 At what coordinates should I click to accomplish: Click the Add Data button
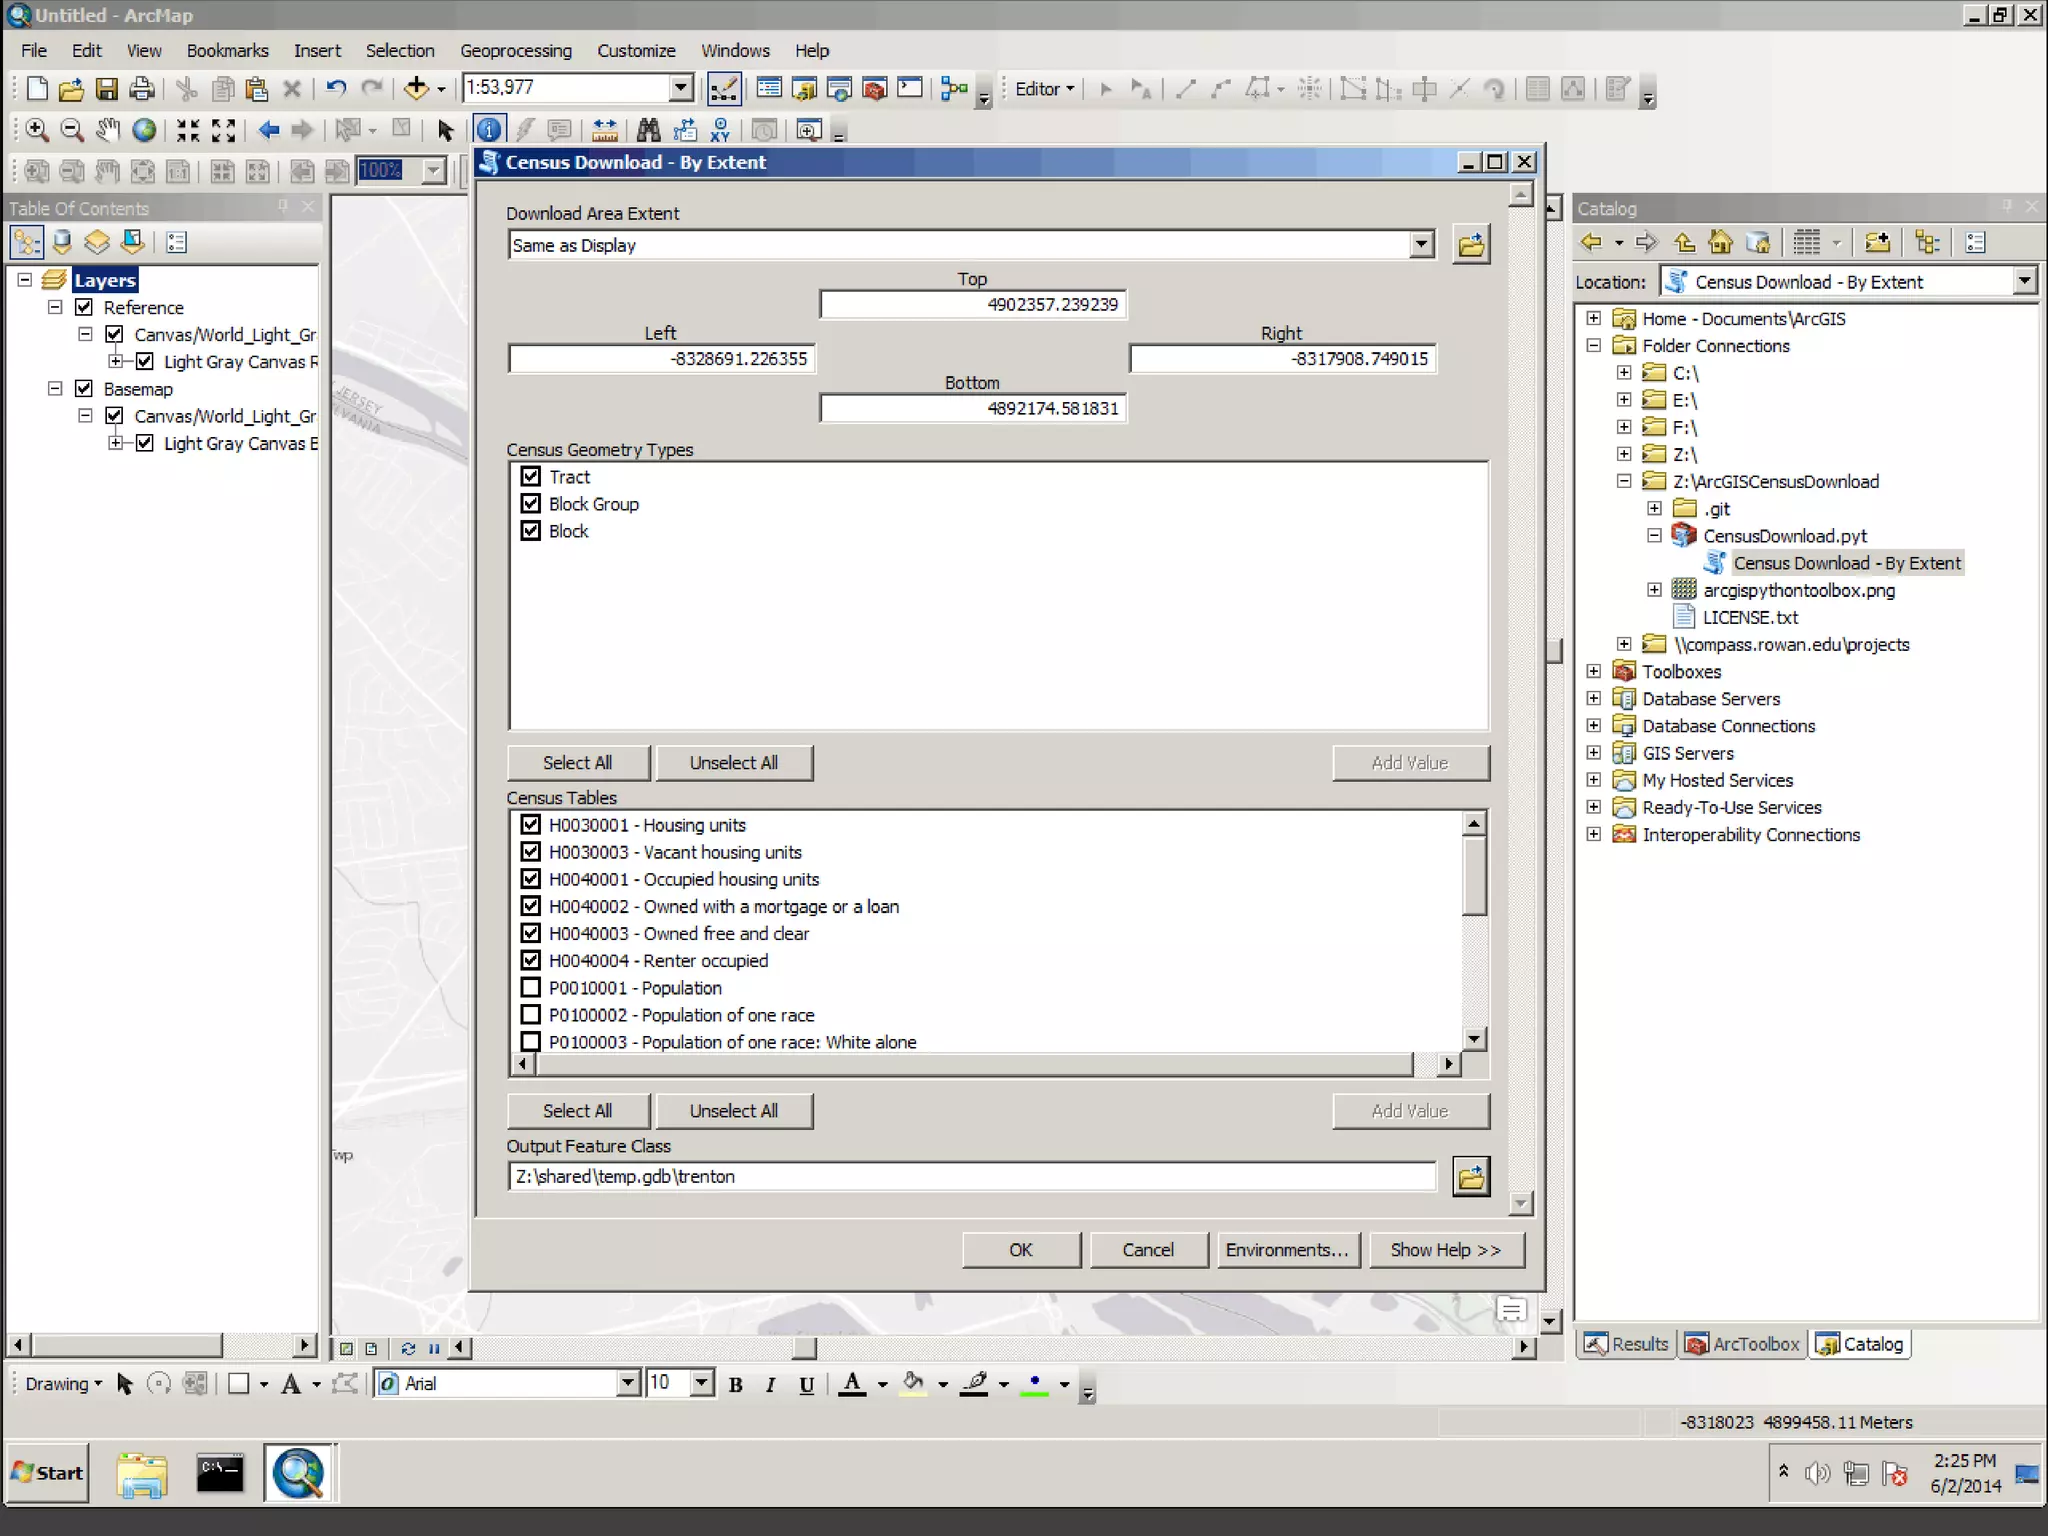point(416,89)
